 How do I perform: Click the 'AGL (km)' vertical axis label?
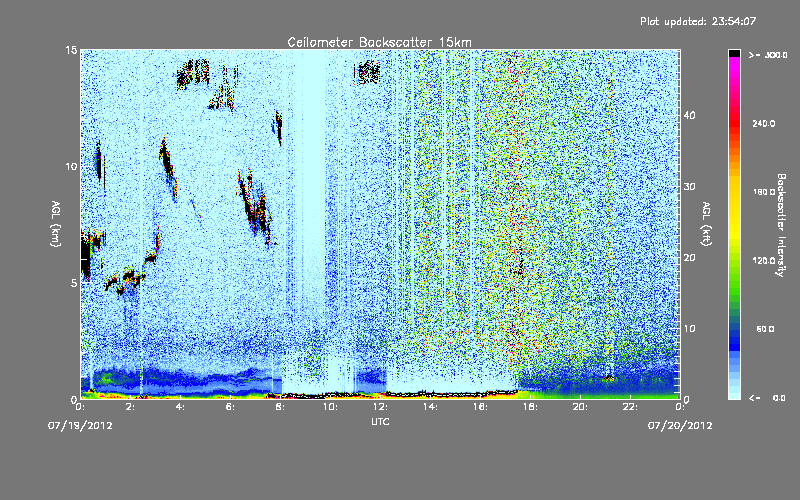coord(56,223)
